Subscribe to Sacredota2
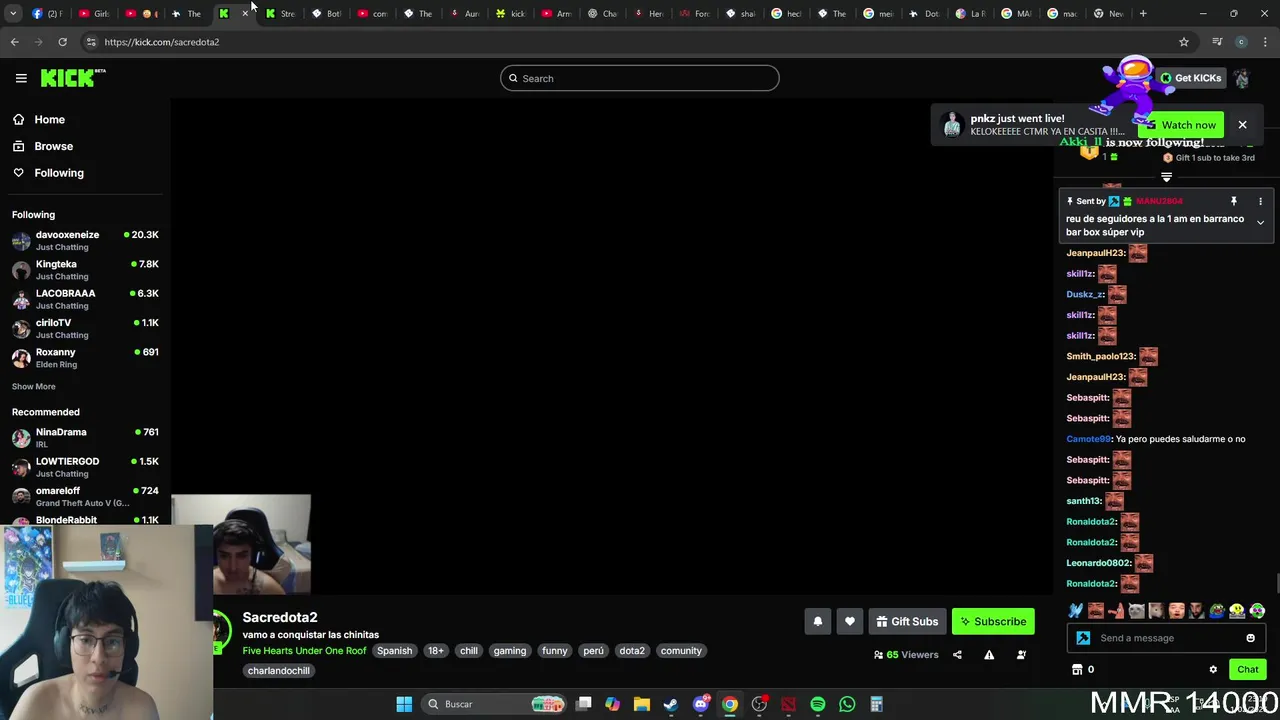Image resolution: width=1280 pixels, height=720 pixels. [993, 622]
